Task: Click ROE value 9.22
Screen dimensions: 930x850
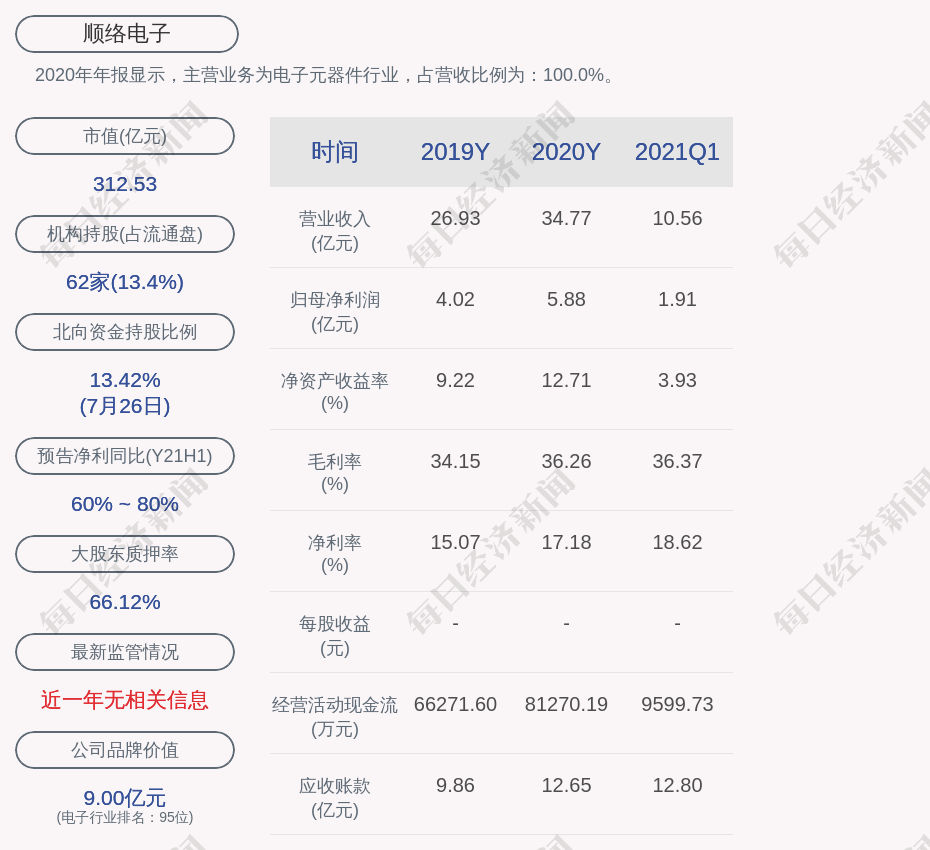Action: pos(455,380)
